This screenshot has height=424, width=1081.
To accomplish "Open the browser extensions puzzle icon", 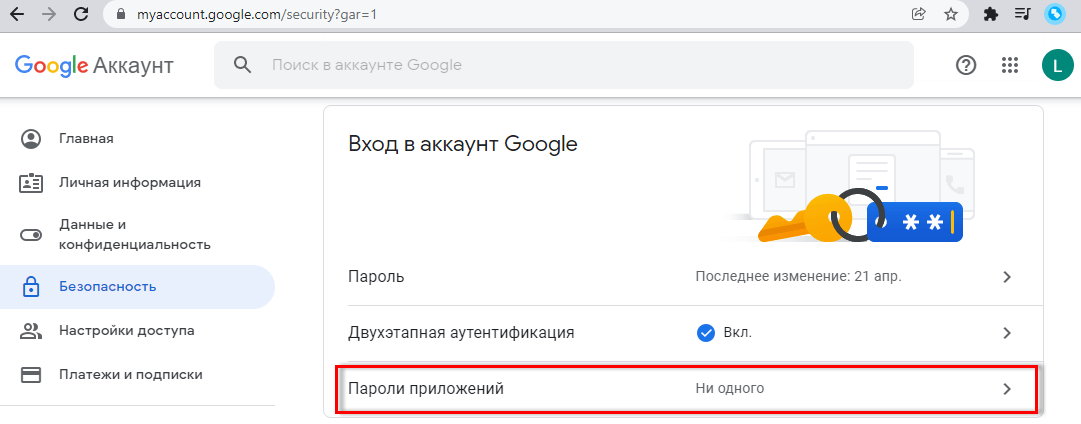I will 991,15.
